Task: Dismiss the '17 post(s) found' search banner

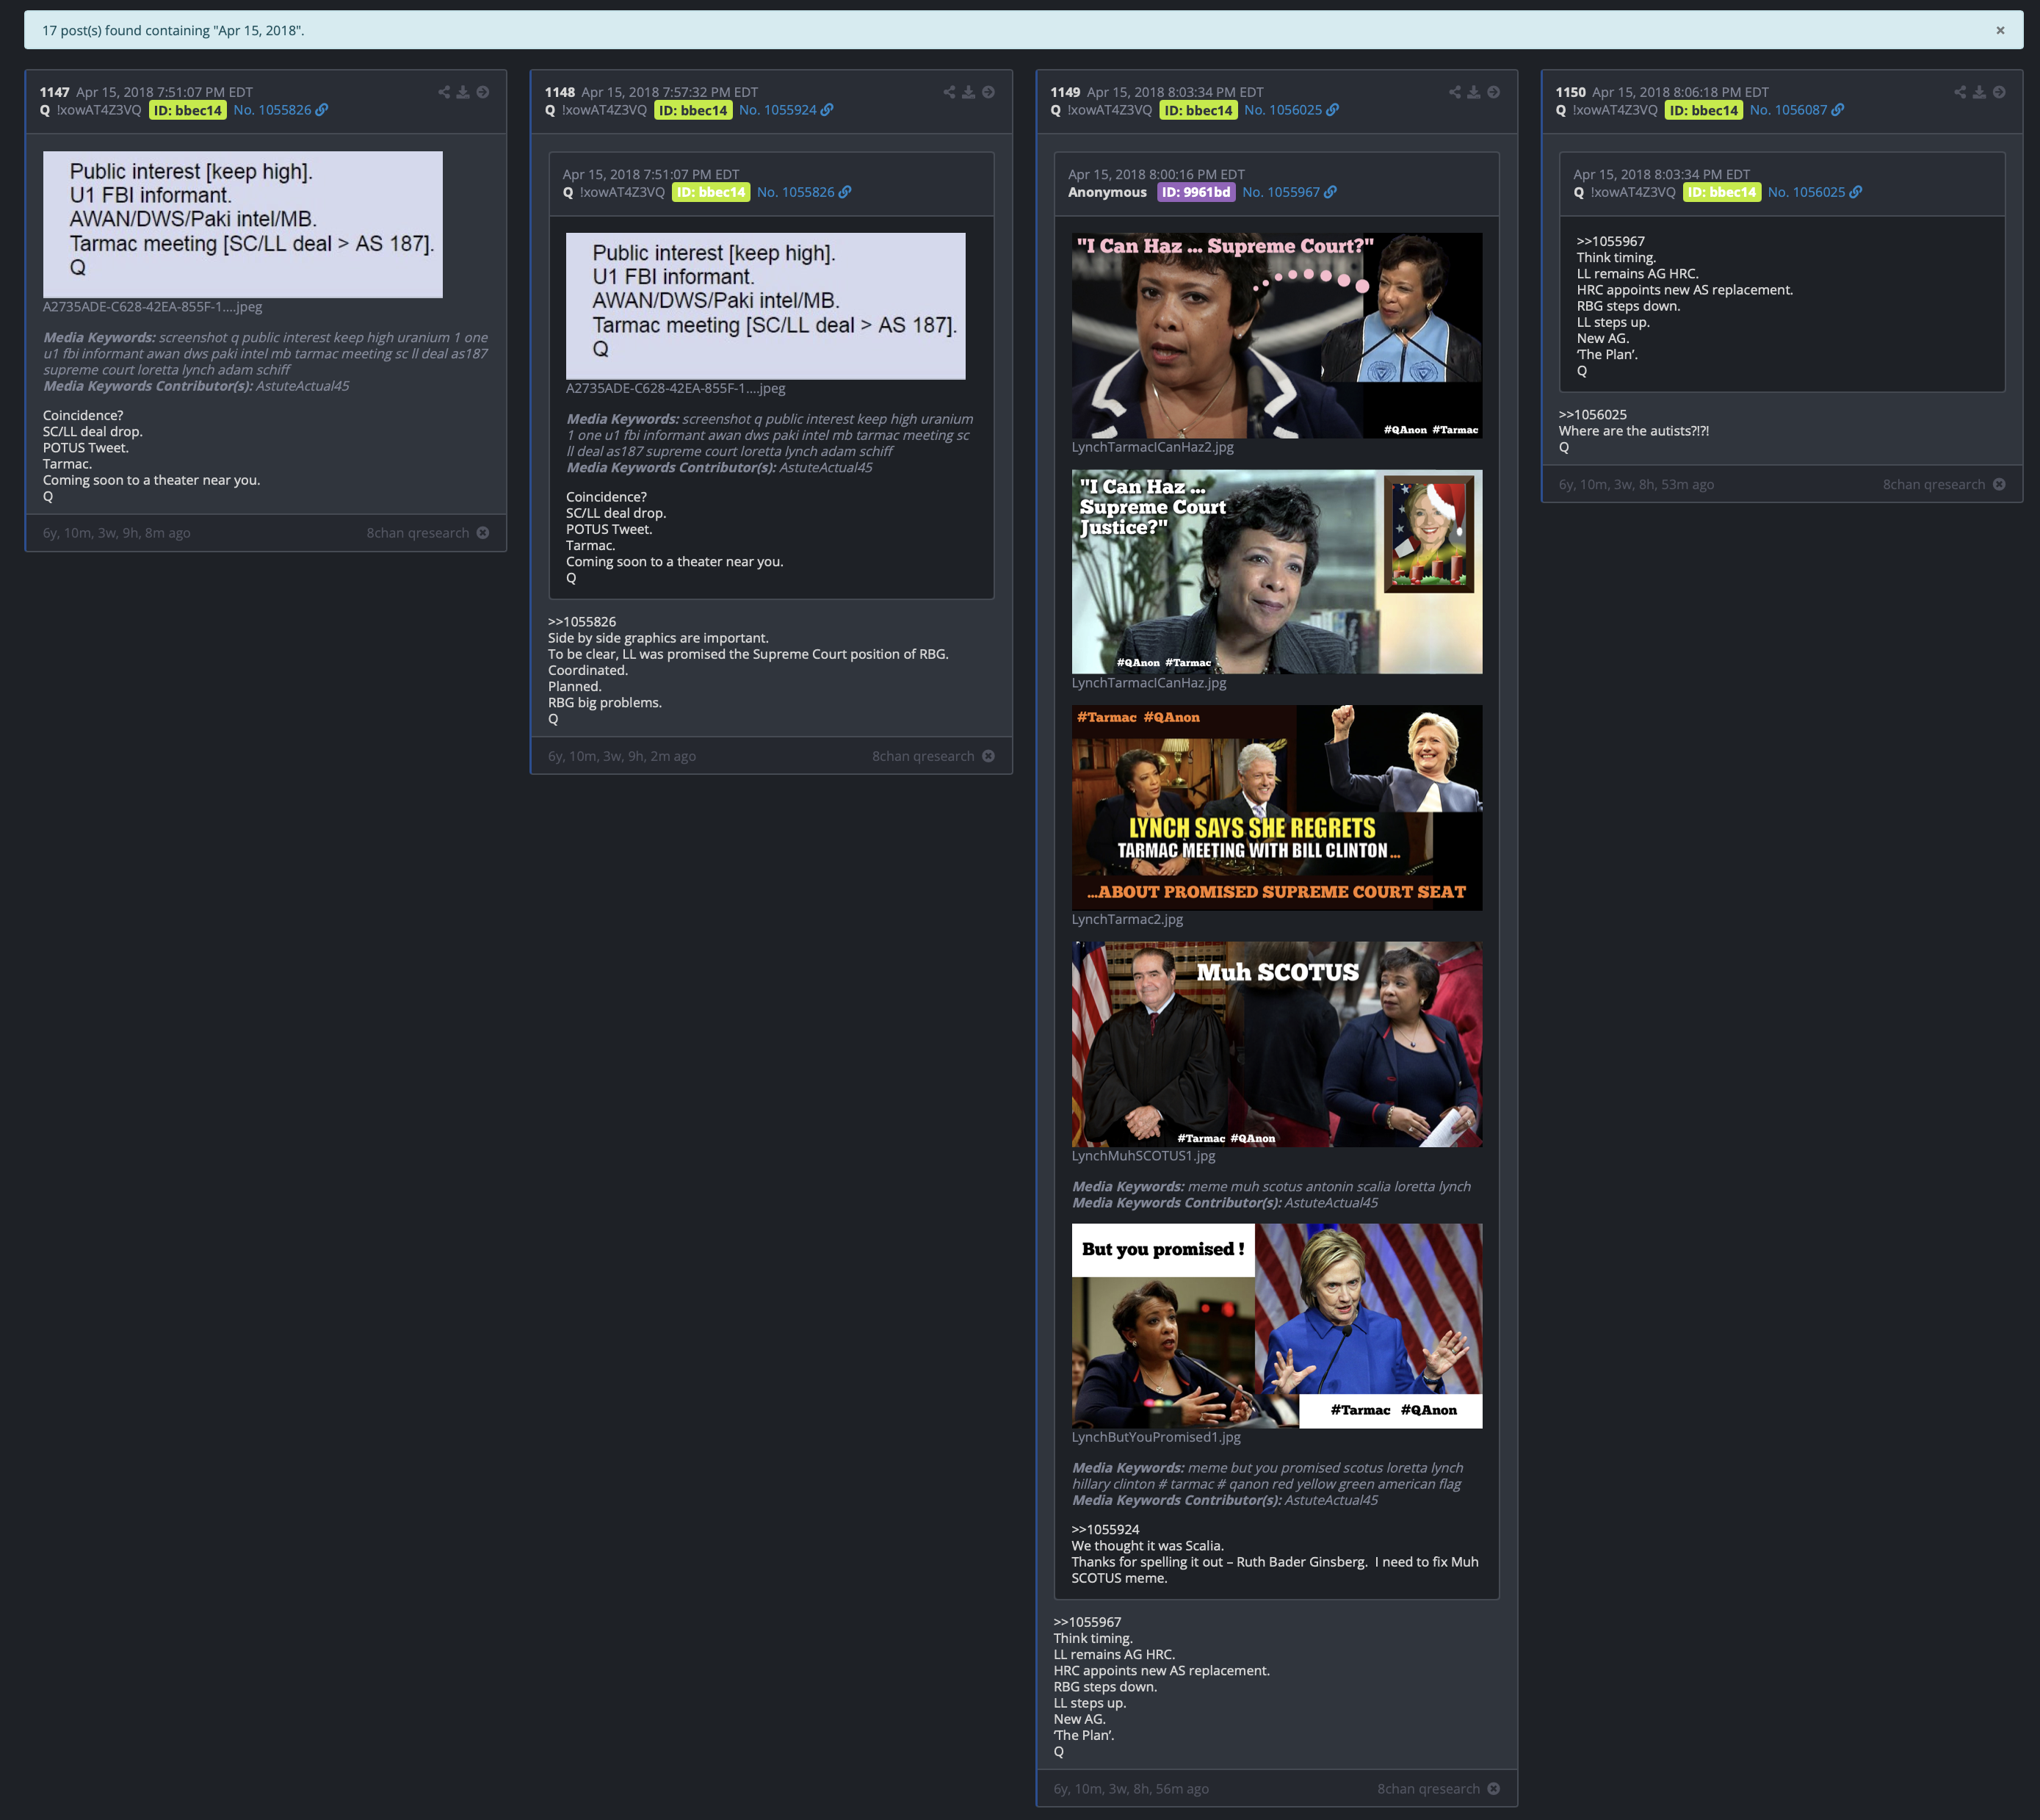Action: 2000,30
